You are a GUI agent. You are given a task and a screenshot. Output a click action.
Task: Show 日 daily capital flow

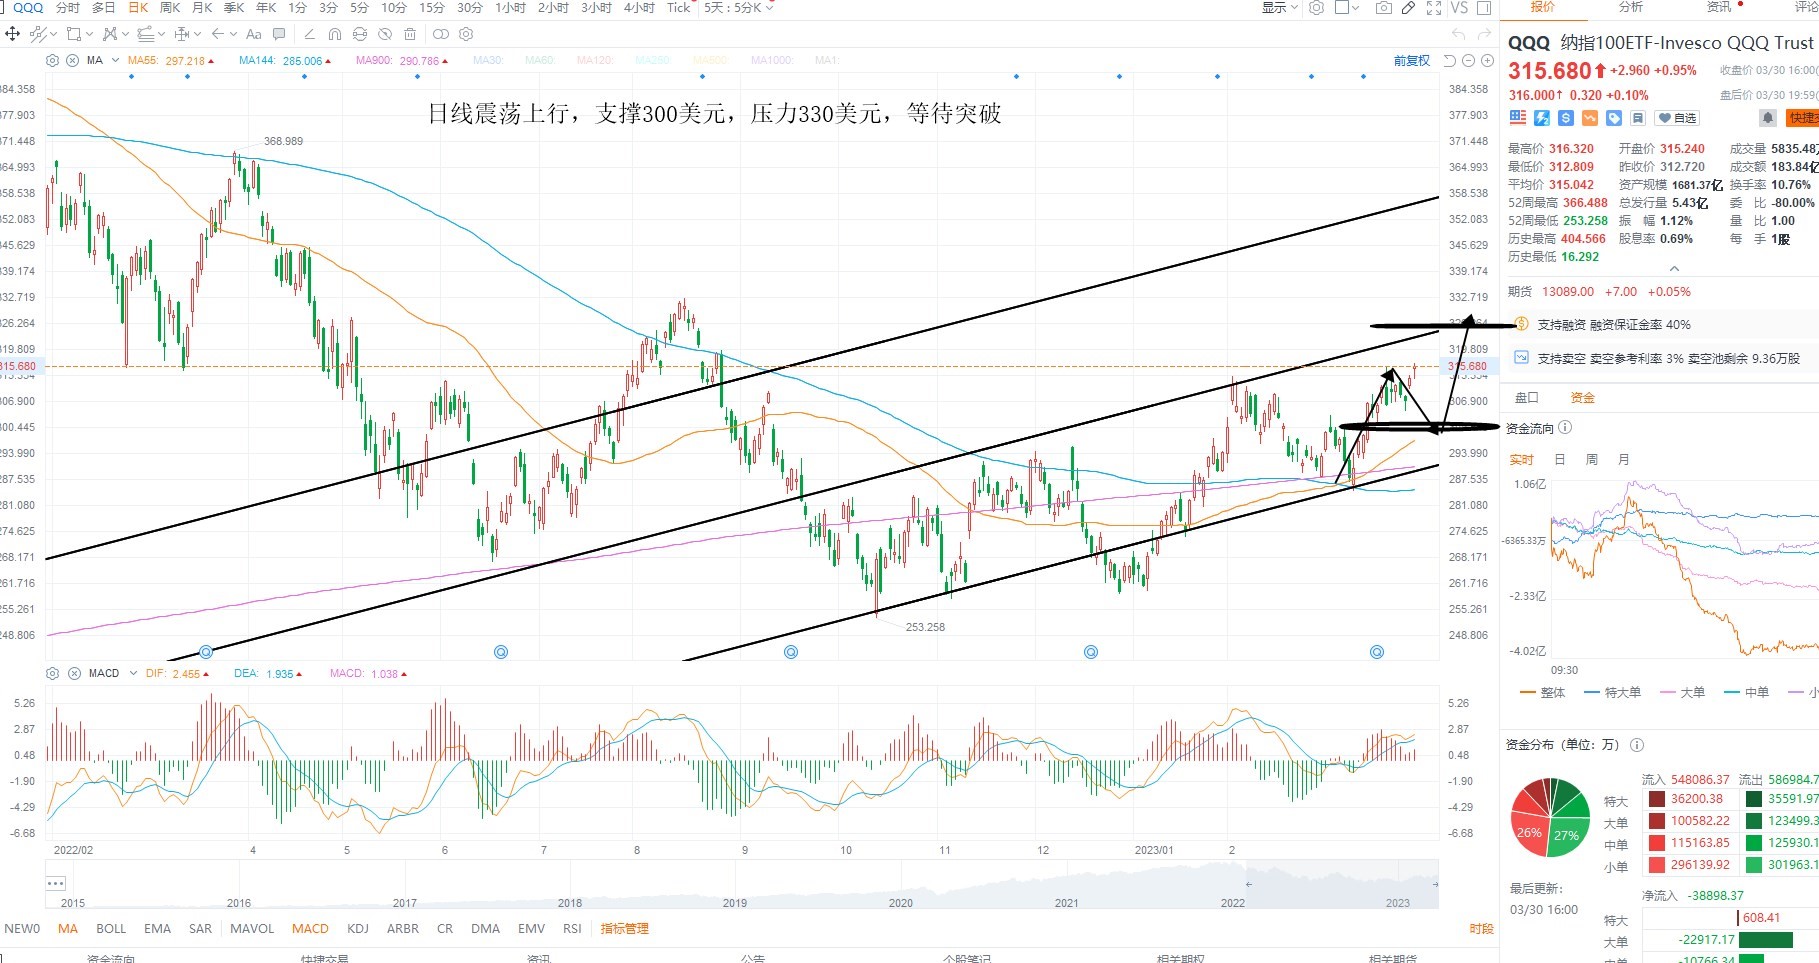(1559, 460)
